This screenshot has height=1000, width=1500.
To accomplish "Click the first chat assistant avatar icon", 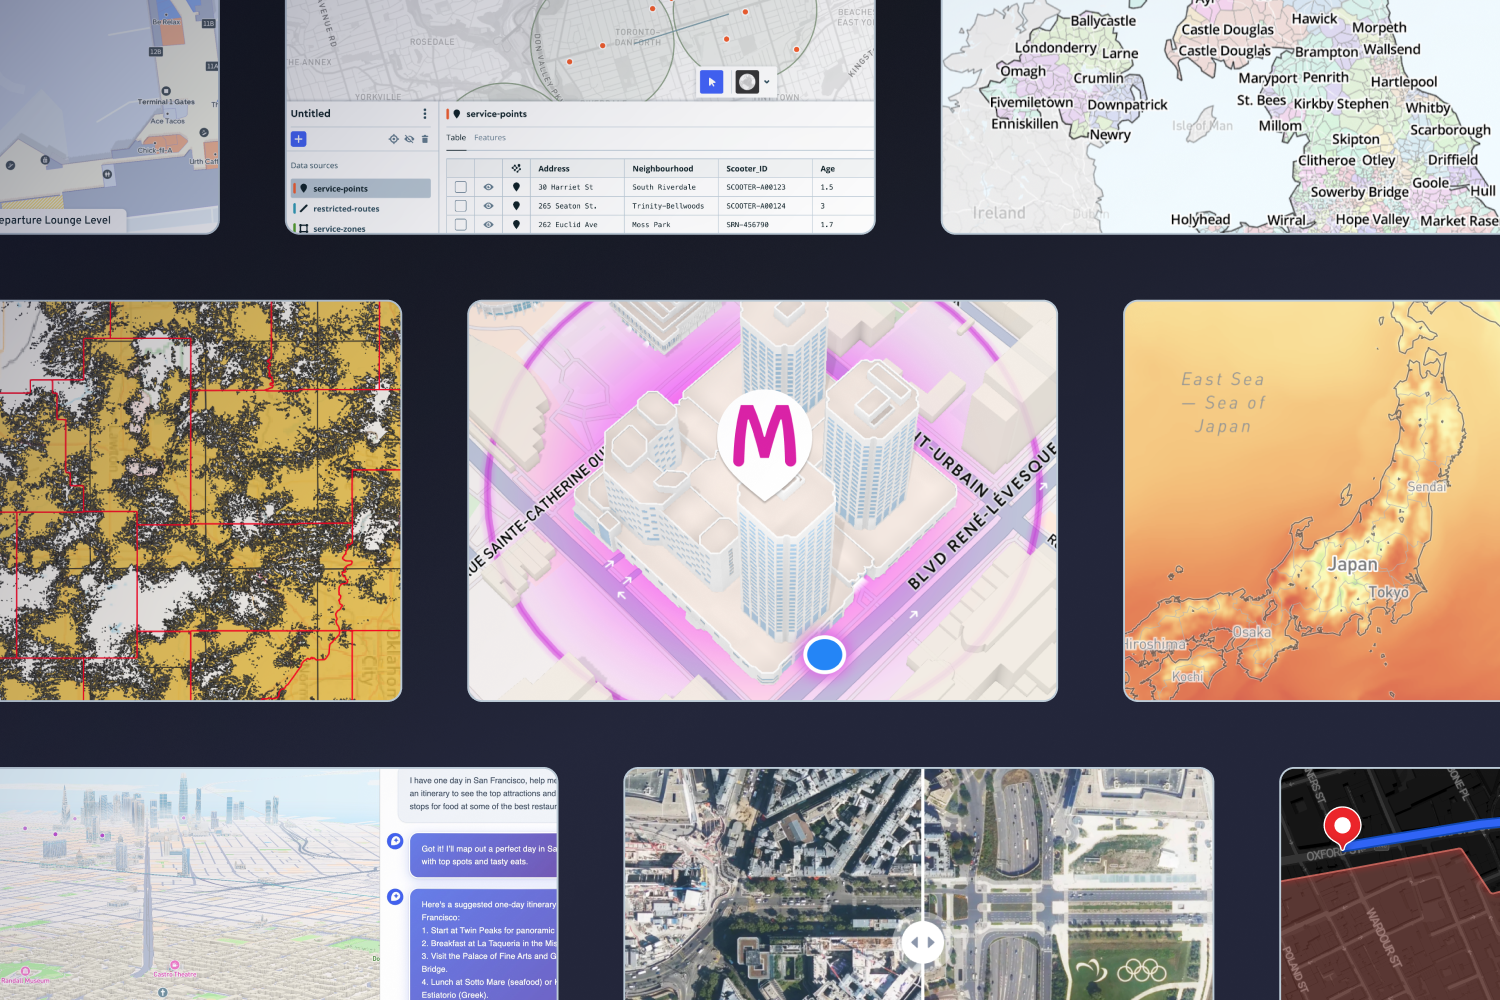I will pyautogui.click(x=395, y=841).
